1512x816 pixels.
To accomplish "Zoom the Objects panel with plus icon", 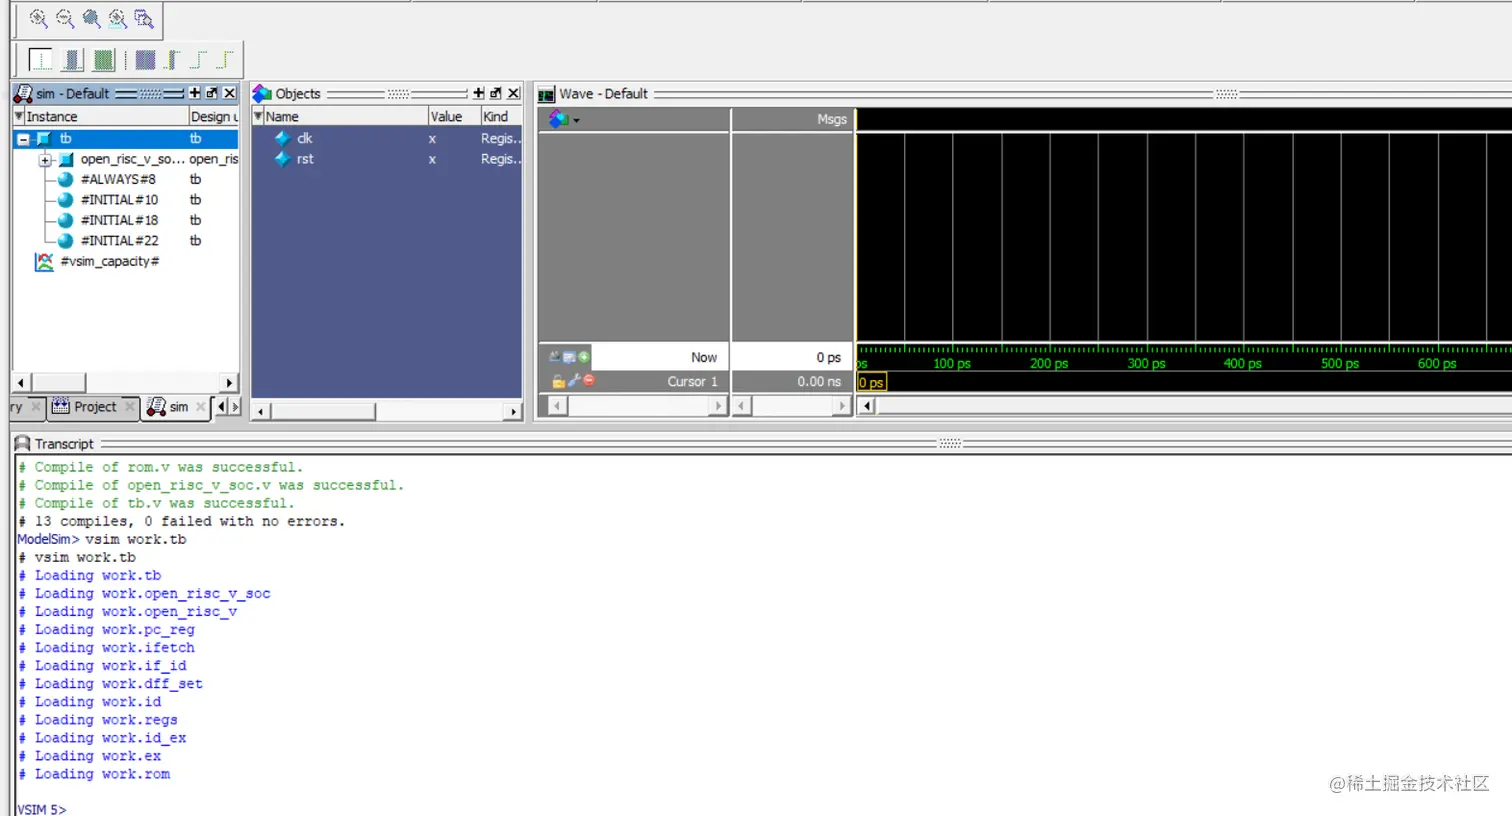I will click(479, 93).
